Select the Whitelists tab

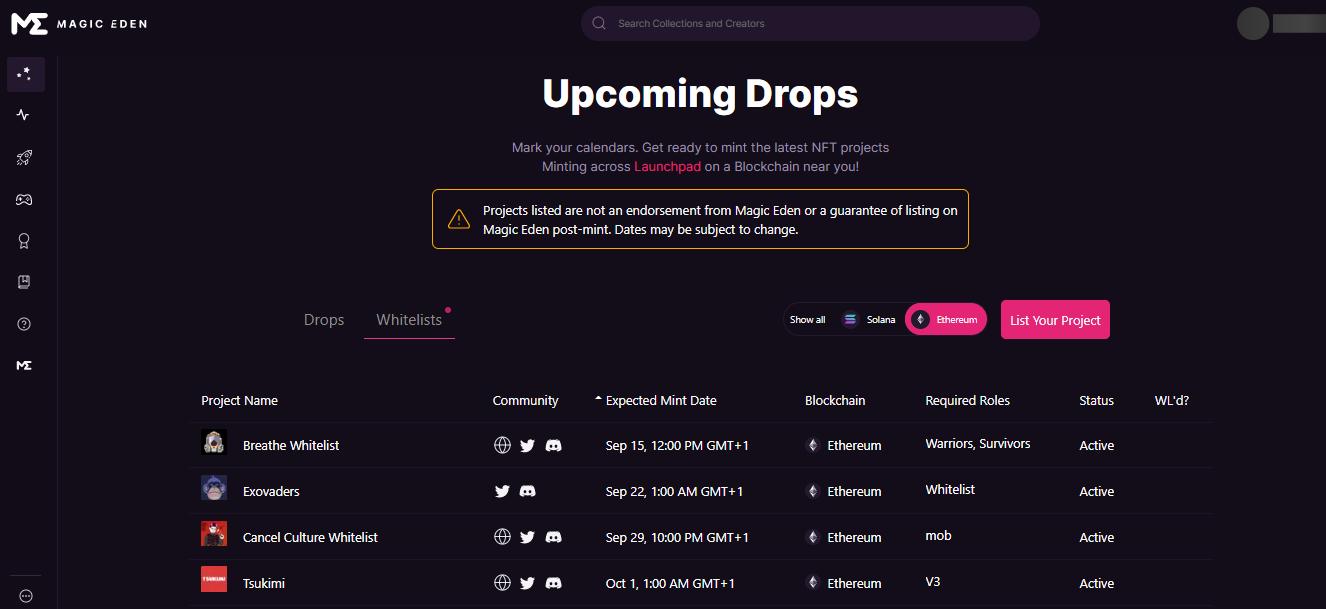[409, 320]
